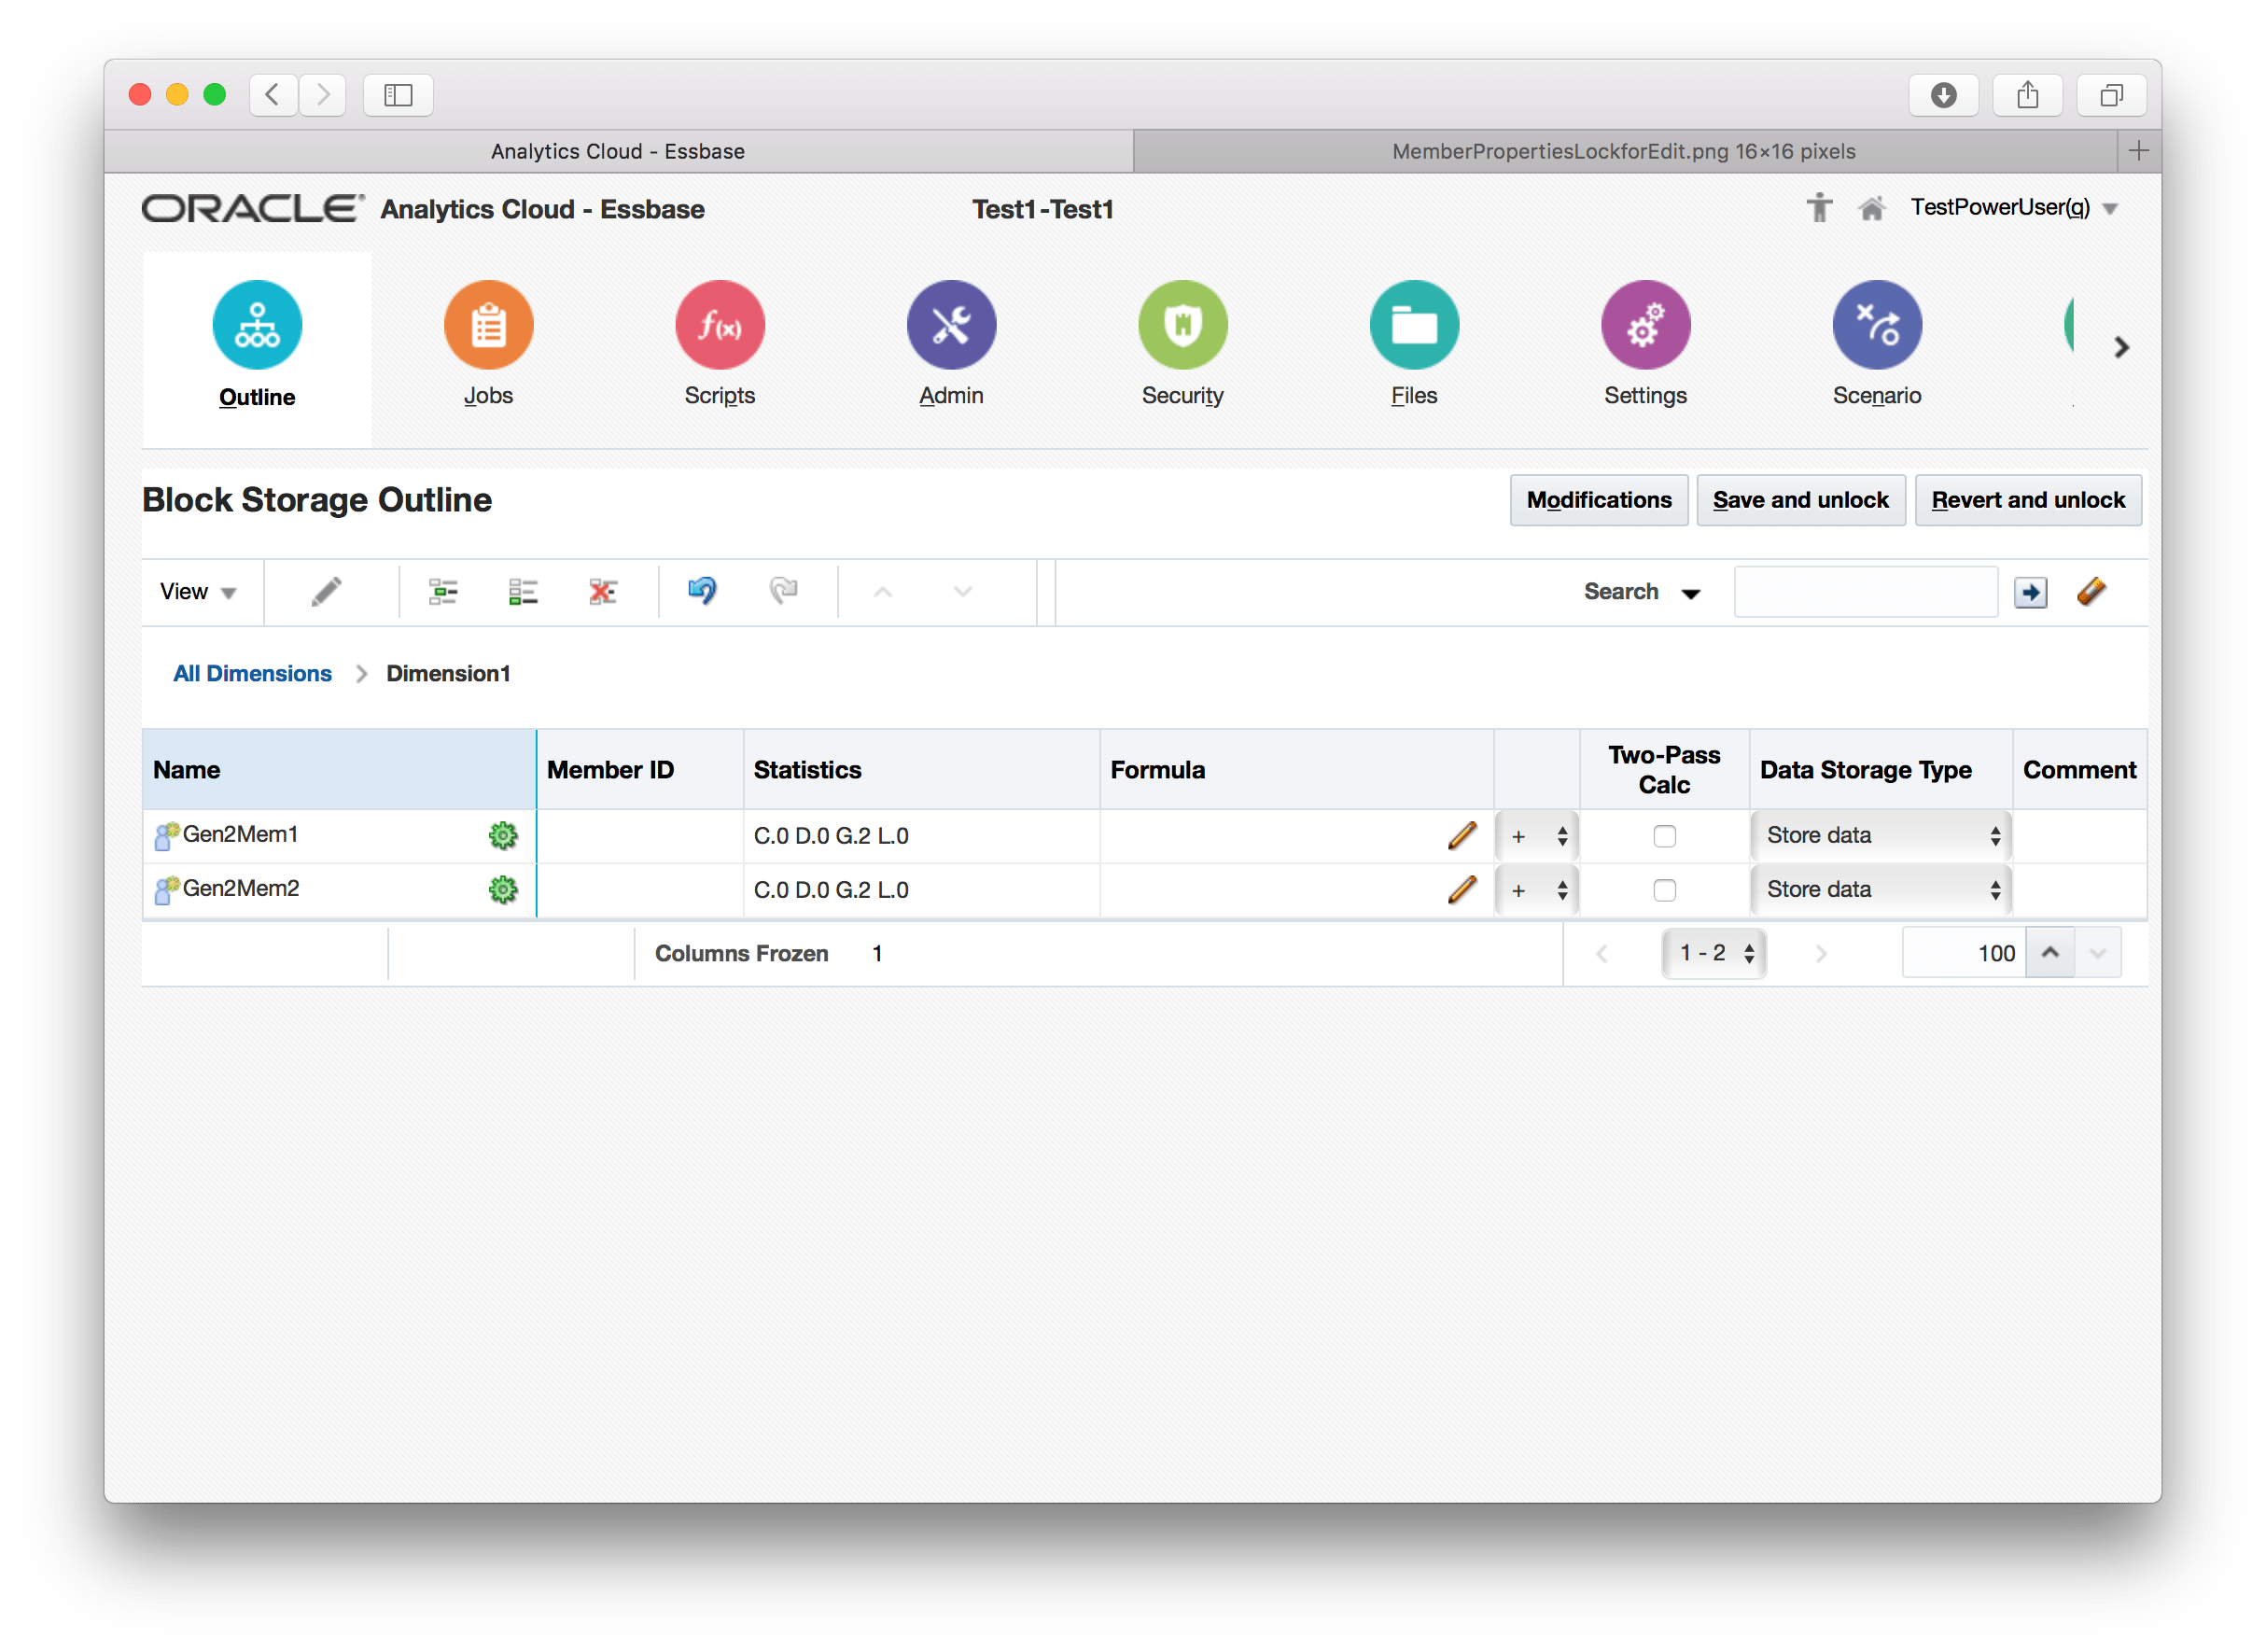The width and height of the screenshot is (2266, 1652).
Task: Click the Save and unlock button
Action: tap(1800, 500)
